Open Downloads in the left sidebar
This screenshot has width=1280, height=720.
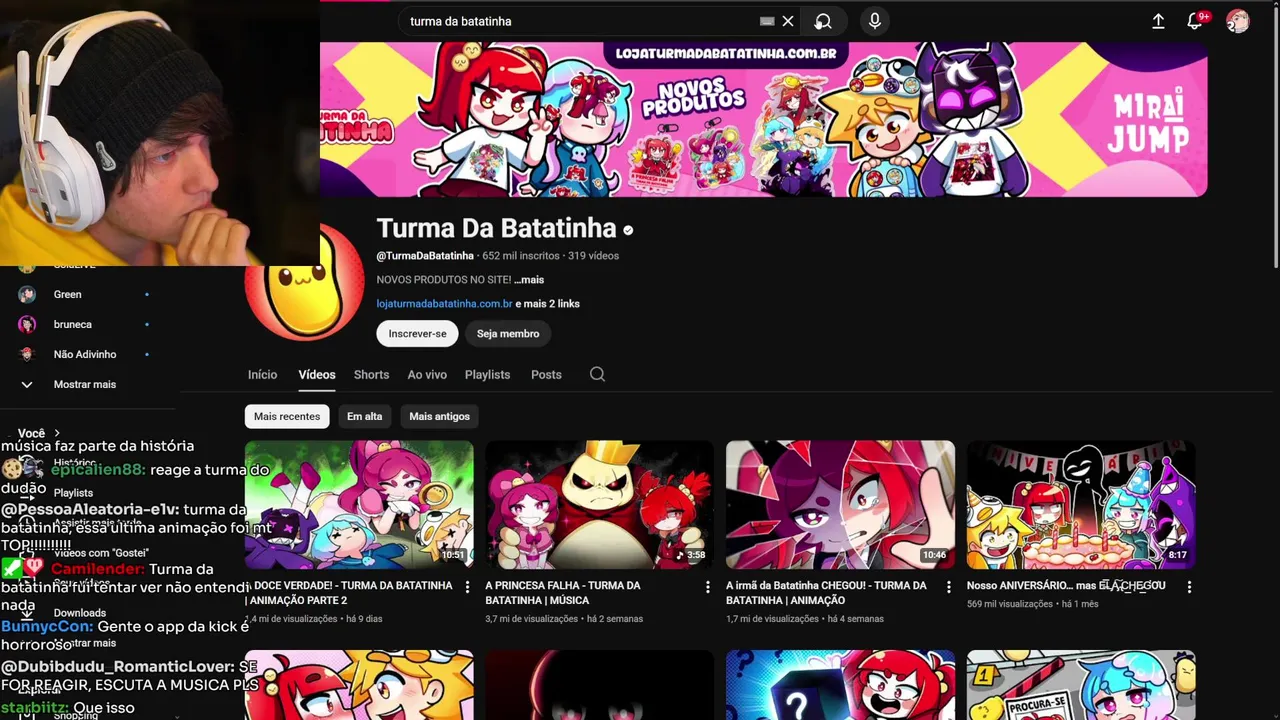pos(80,613)
